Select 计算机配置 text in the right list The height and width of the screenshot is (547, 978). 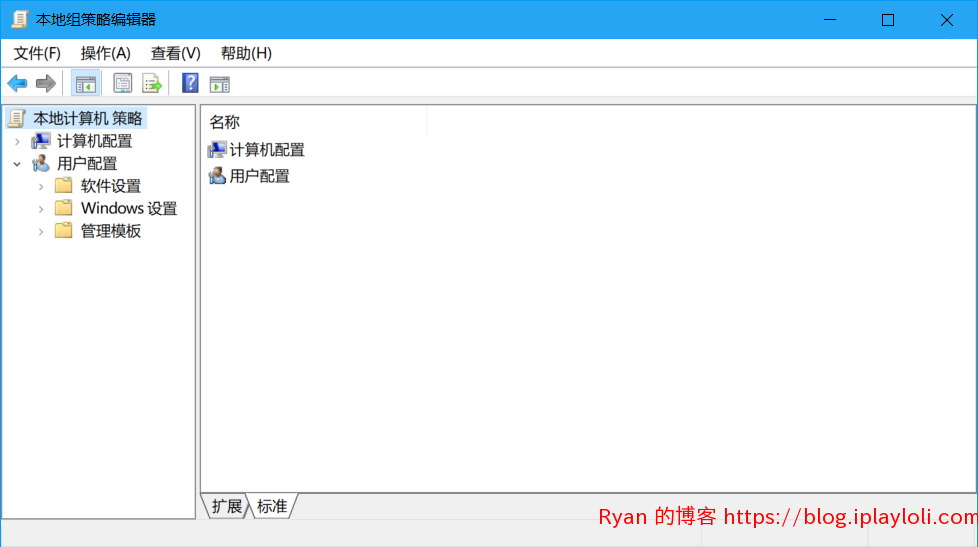click(x=267, y=150)
